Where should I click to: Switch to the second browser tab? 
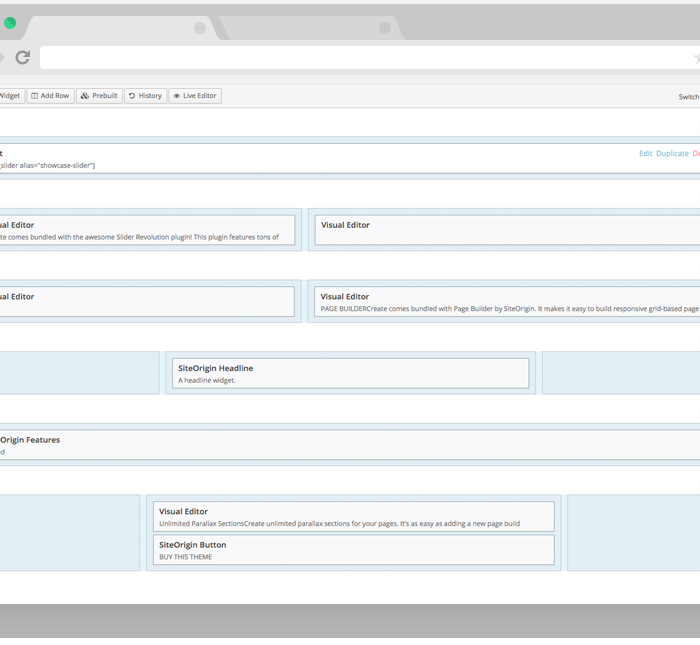pos(312,28)
